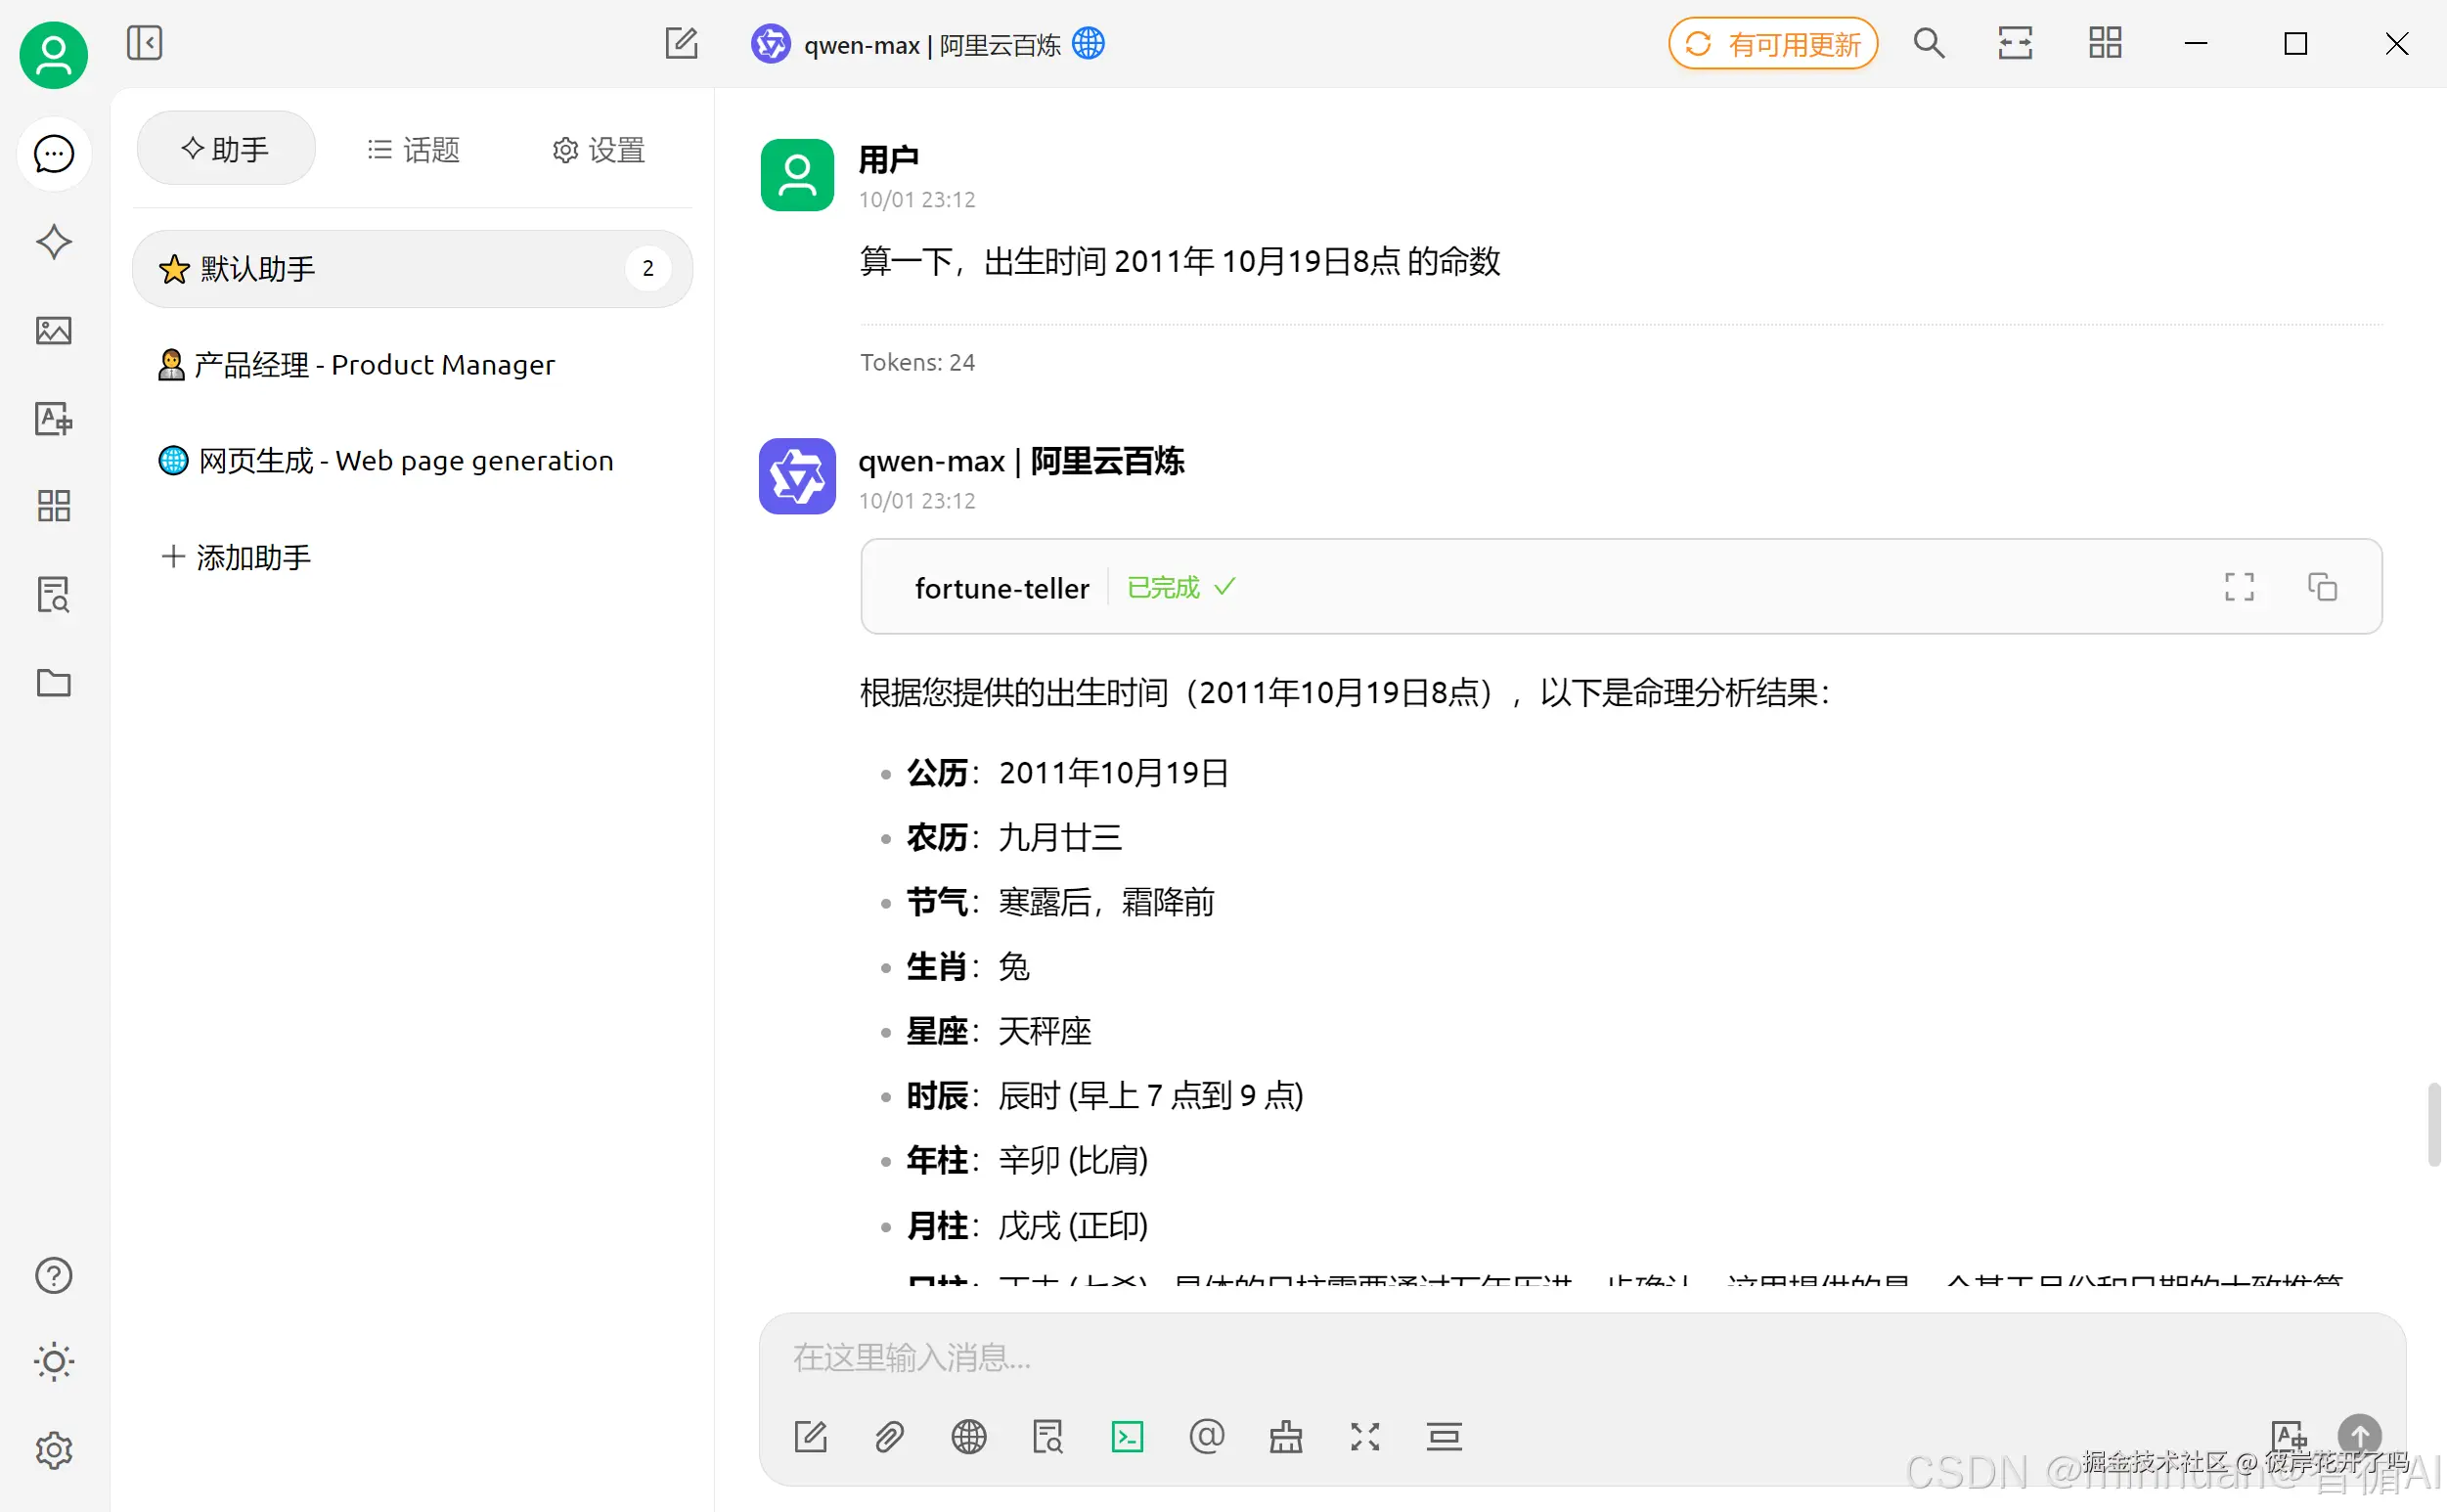Open the files folder icon in sidebar

(x=53, y=683)
